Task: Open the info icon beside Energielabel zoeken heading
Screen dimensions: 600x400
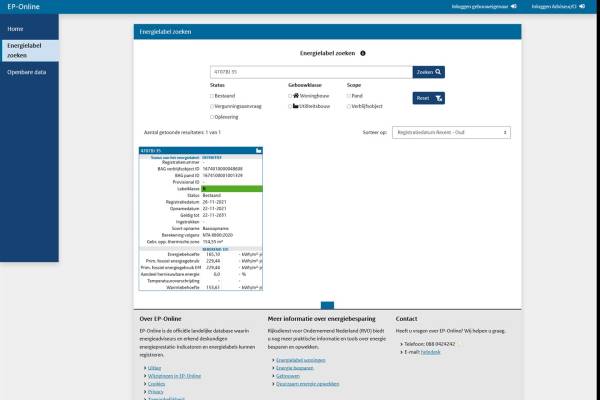Action: coord(363,53)
